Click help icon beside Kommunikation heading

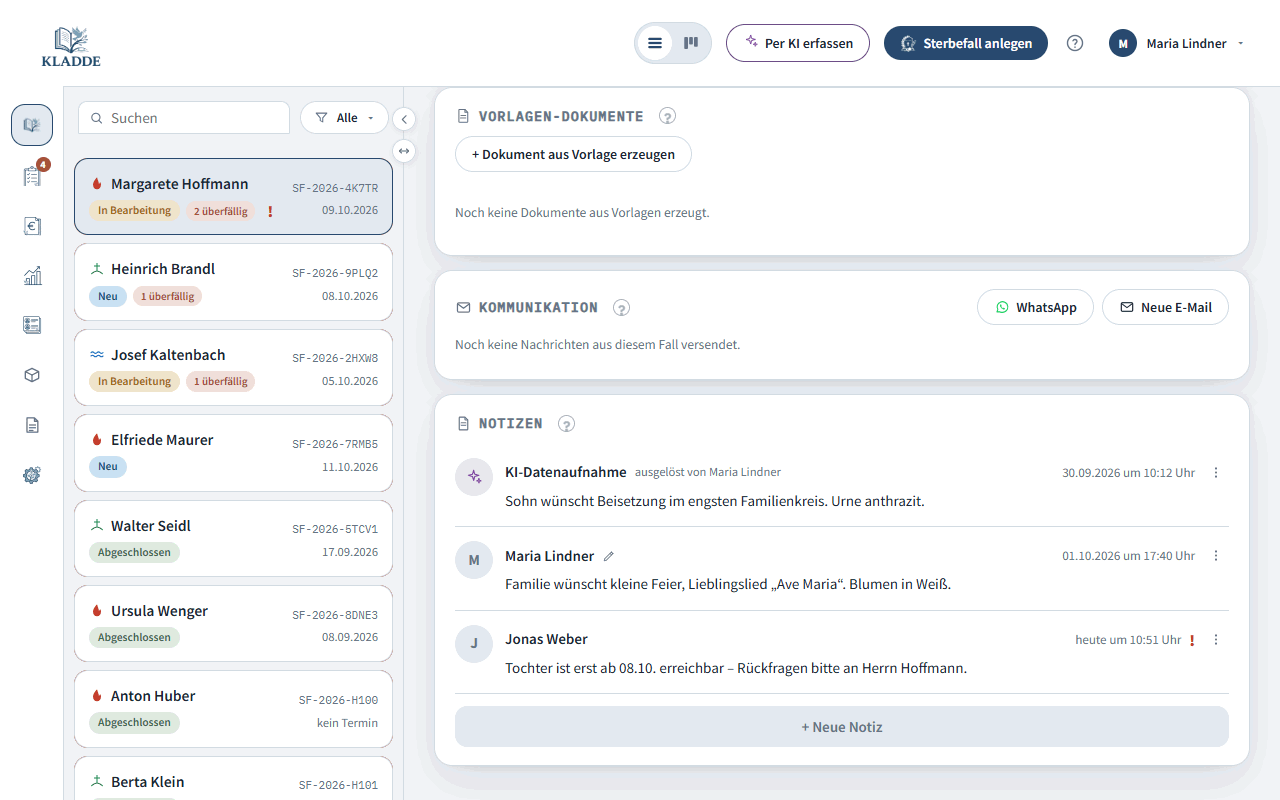tap(621, 307)
